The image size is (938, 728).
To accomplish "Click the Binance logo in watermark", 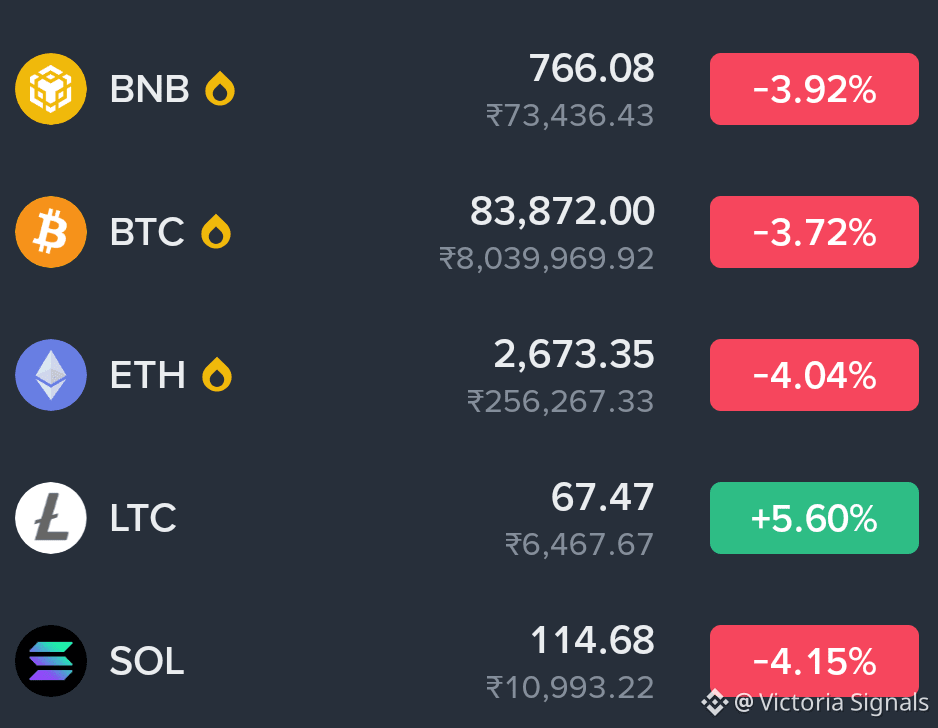I will [715, 702].
